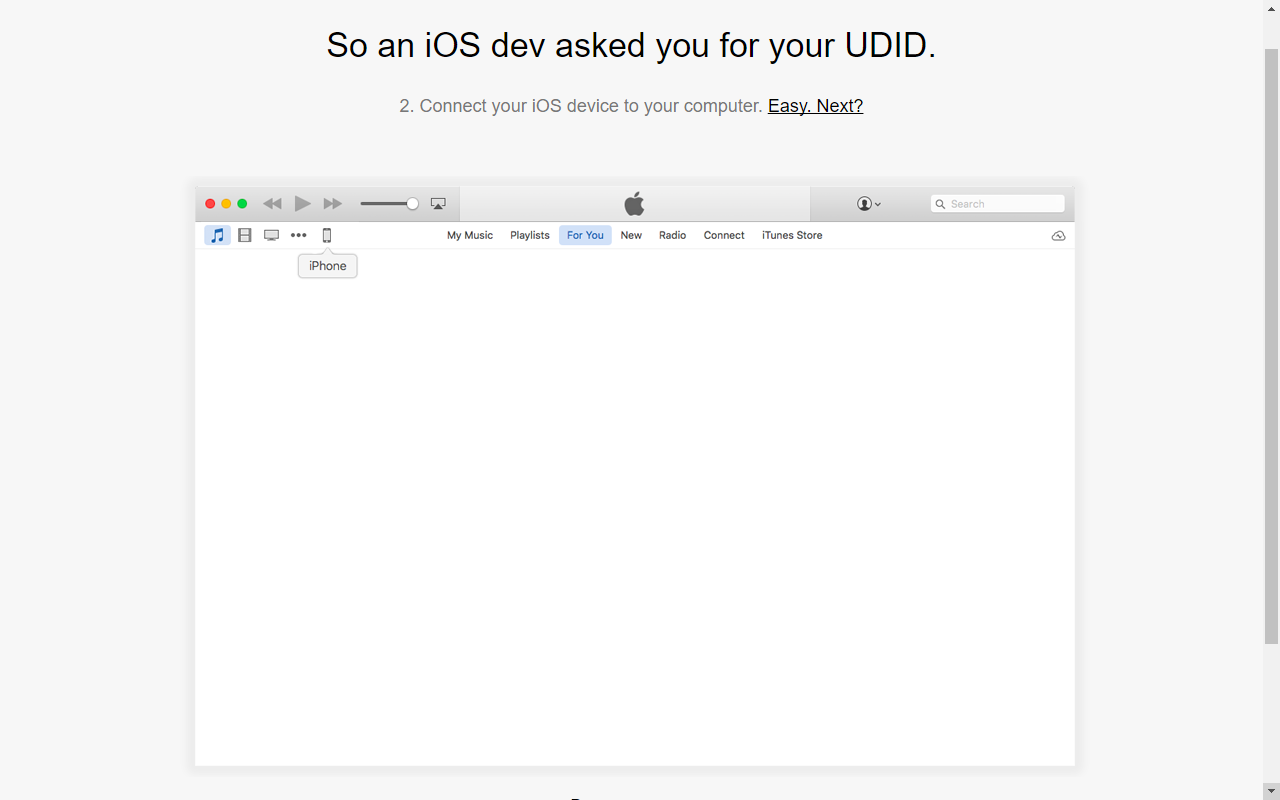Click the yellow minimize window button

[226, 204]
